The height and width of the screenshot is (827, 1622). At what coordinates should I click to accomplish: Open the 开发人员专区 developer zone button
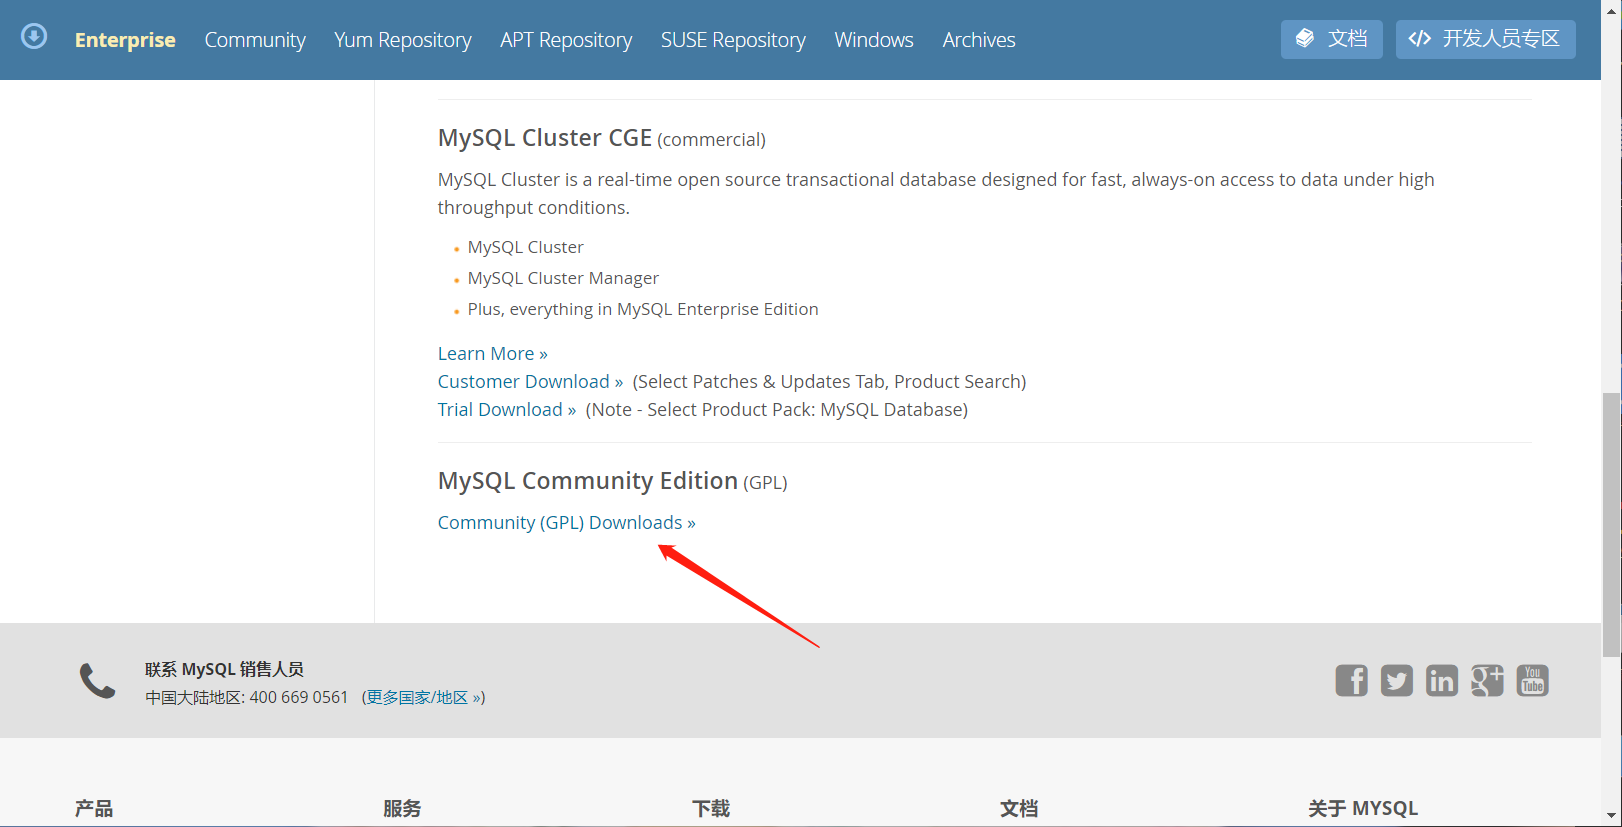[x=1485, y=39]
